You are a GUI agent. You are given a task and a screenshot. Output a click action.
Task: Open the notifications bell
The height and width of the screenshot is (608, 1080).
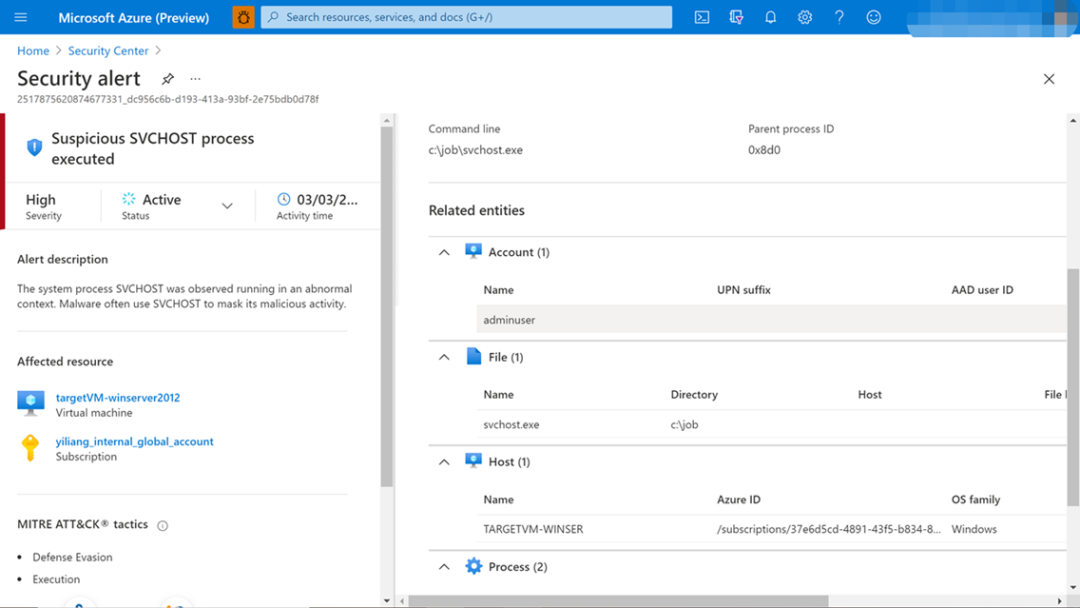pos(771,17)
